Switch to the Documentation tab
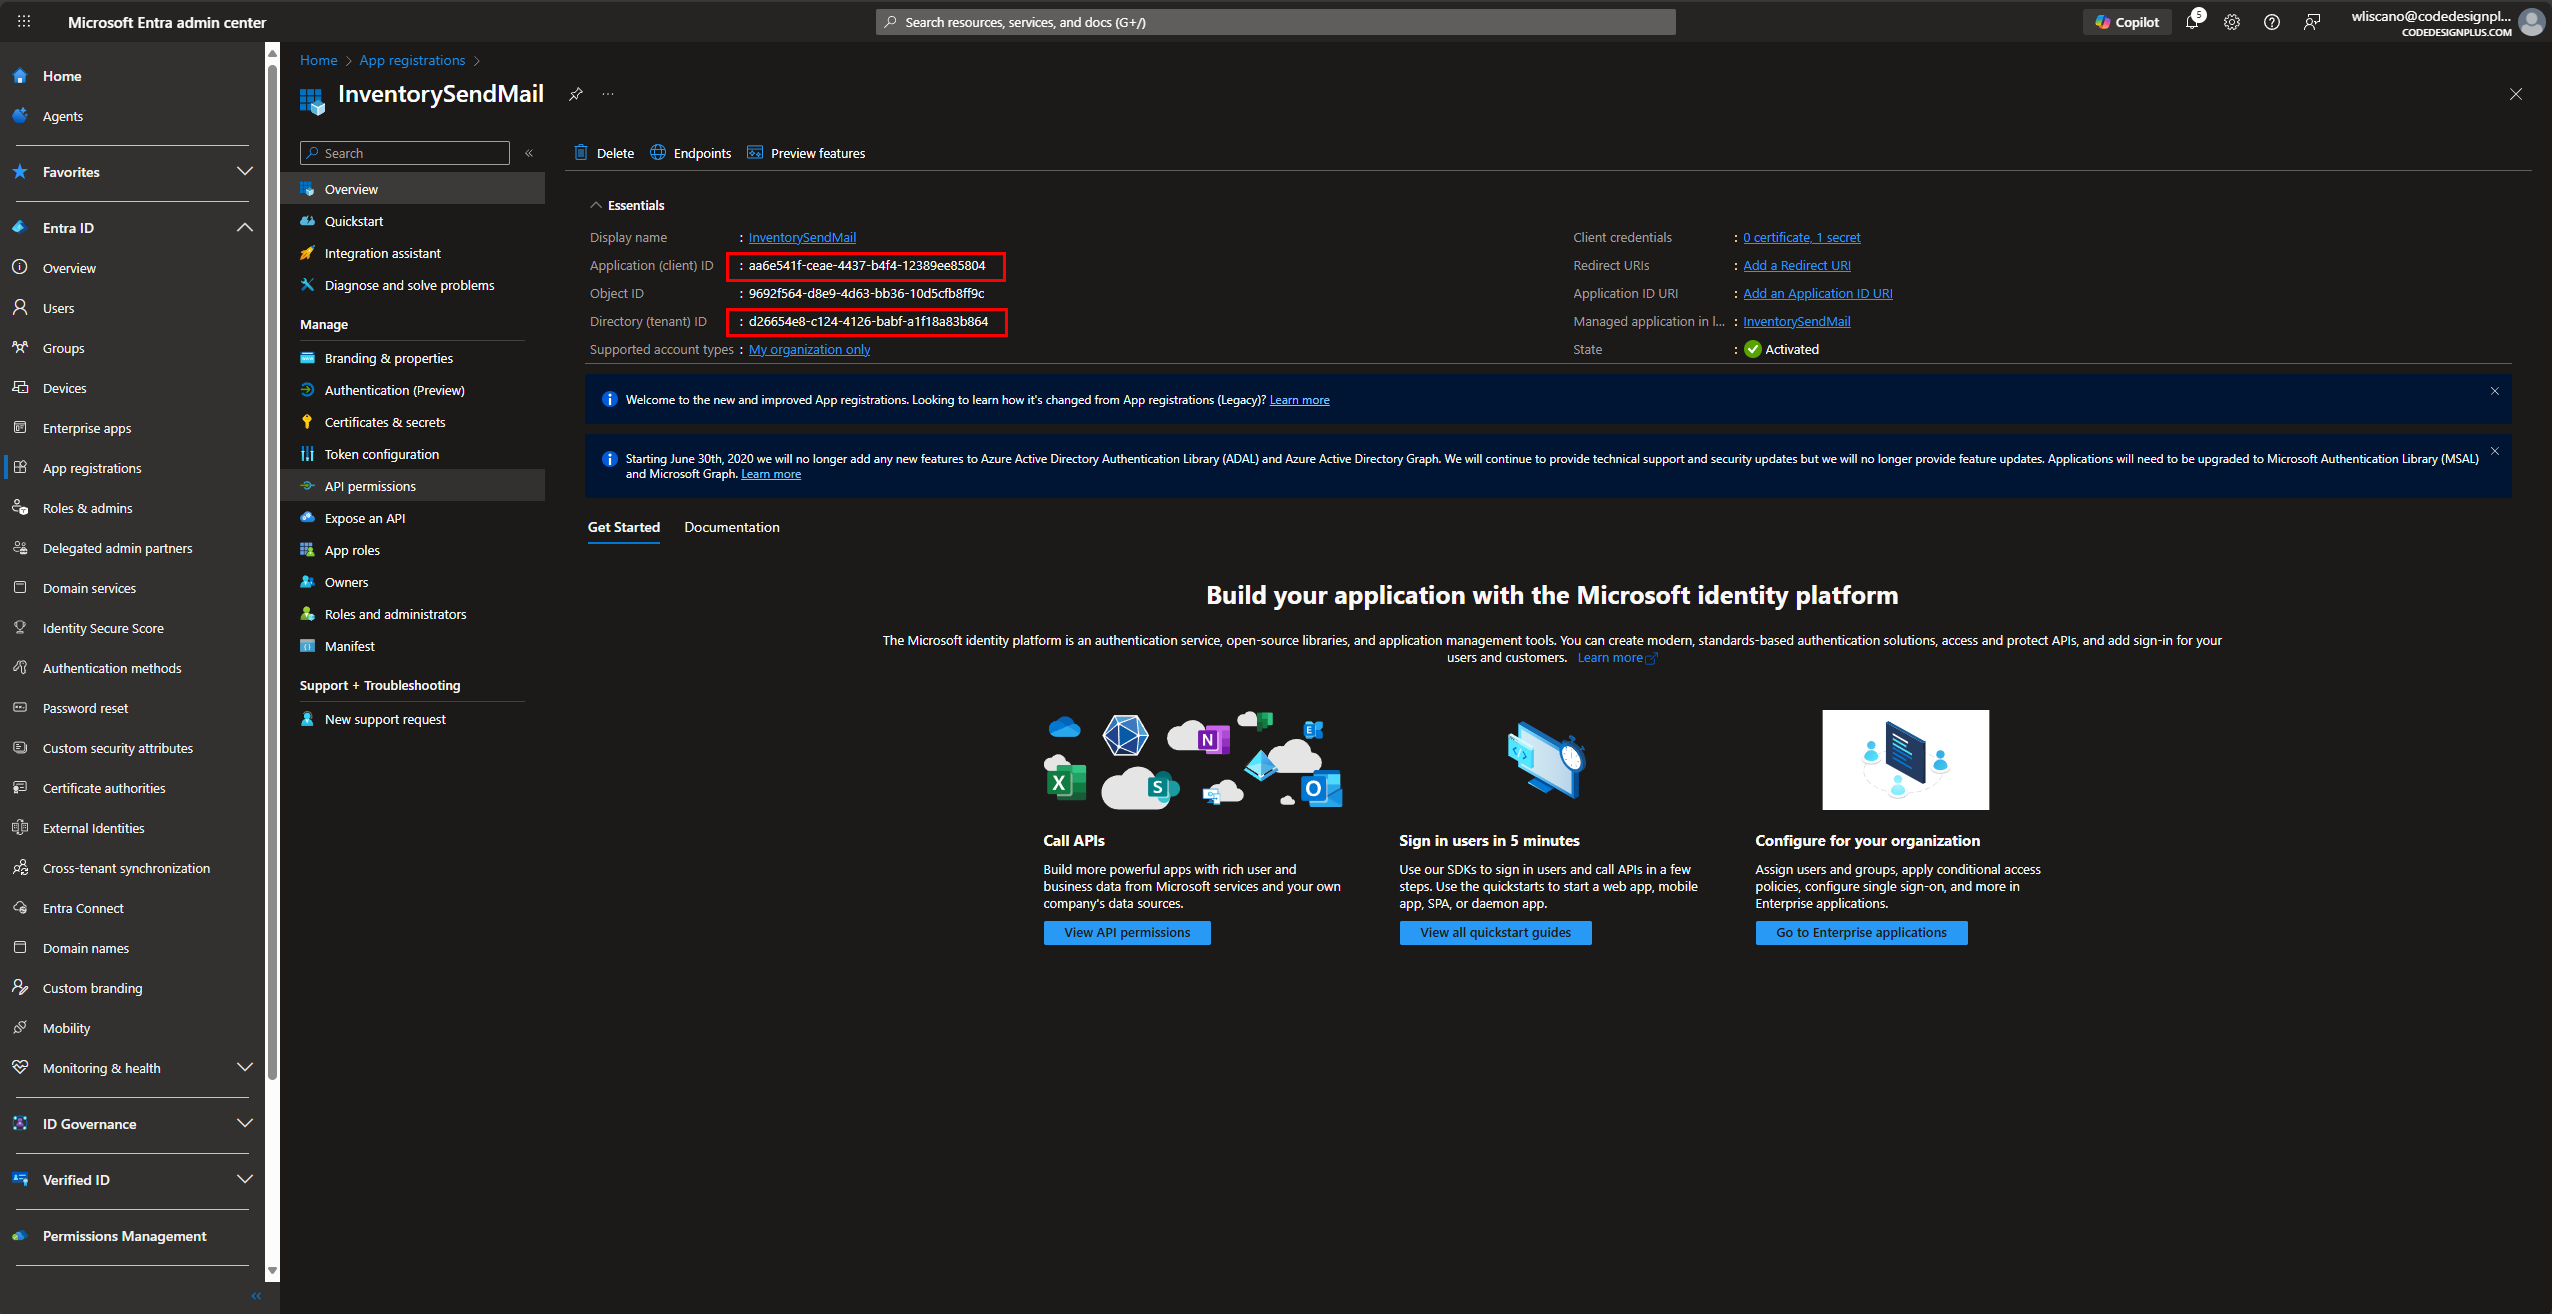The width and height of the screenshot is (2552, 1314). click(x=732, y=527)
